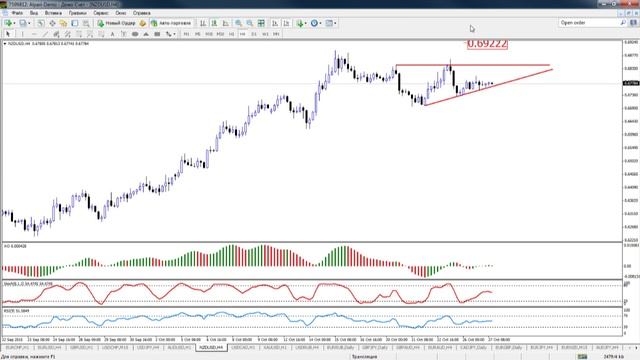
Task: Select the Text Label tool
Action: tap(124, 34)
